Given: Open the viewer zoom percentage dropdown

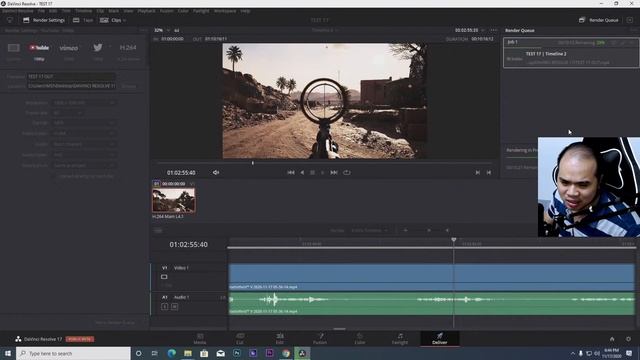Looking at the screenshot, I should coord(162,30).
